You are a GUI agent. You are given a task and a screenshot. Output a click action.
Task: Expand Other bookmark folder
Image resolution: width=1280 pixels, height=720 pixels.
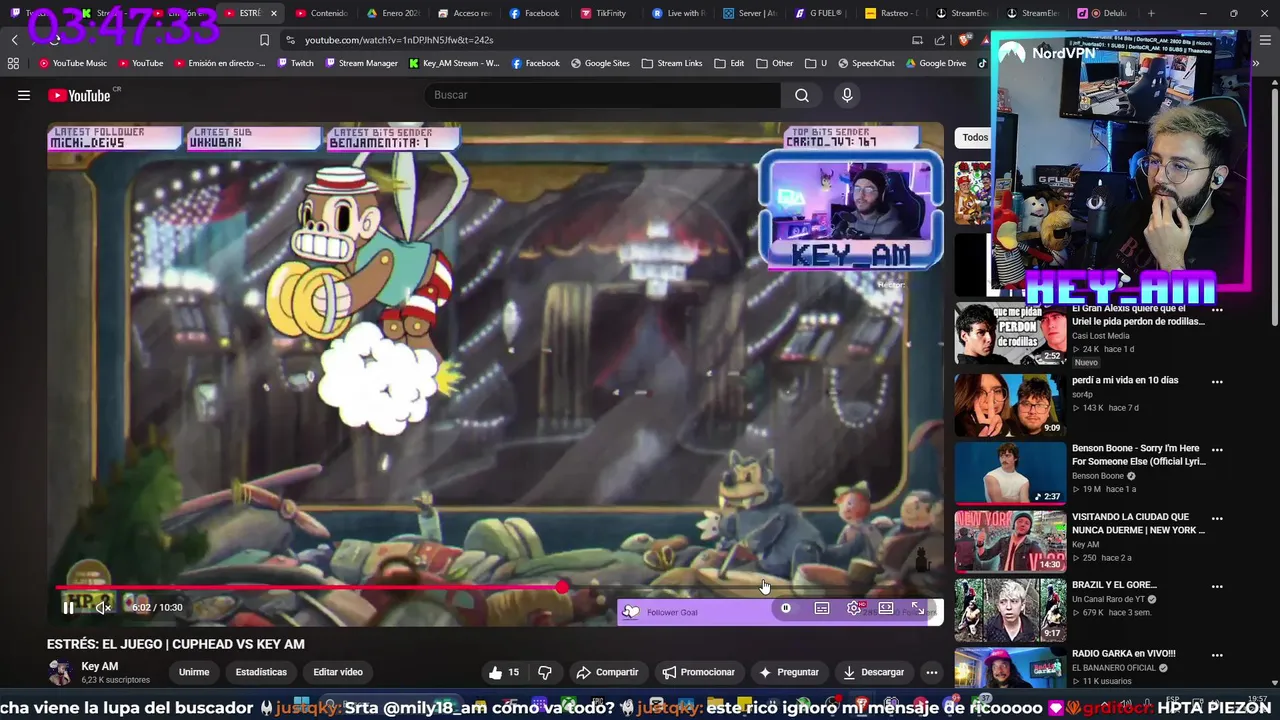click(775, 63)
